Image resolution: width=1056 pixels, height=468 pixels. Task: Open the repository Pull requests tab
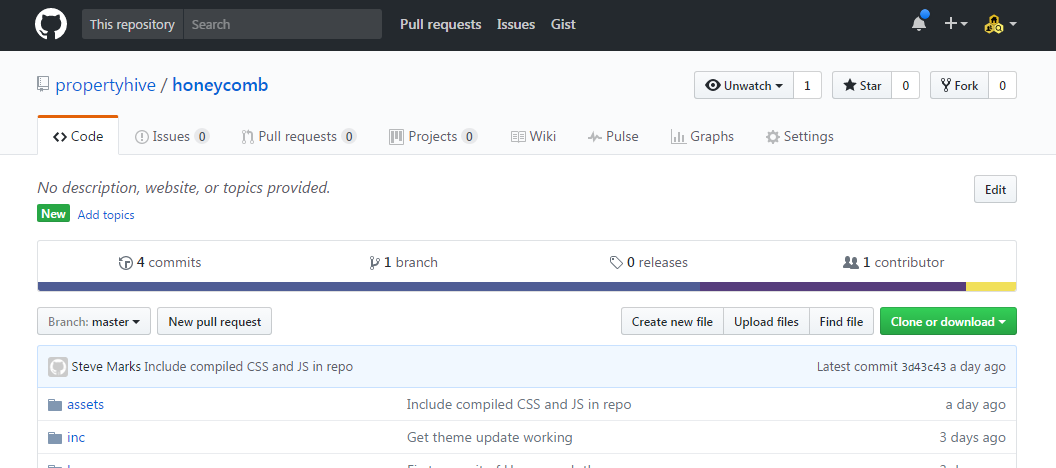[298, 137]
